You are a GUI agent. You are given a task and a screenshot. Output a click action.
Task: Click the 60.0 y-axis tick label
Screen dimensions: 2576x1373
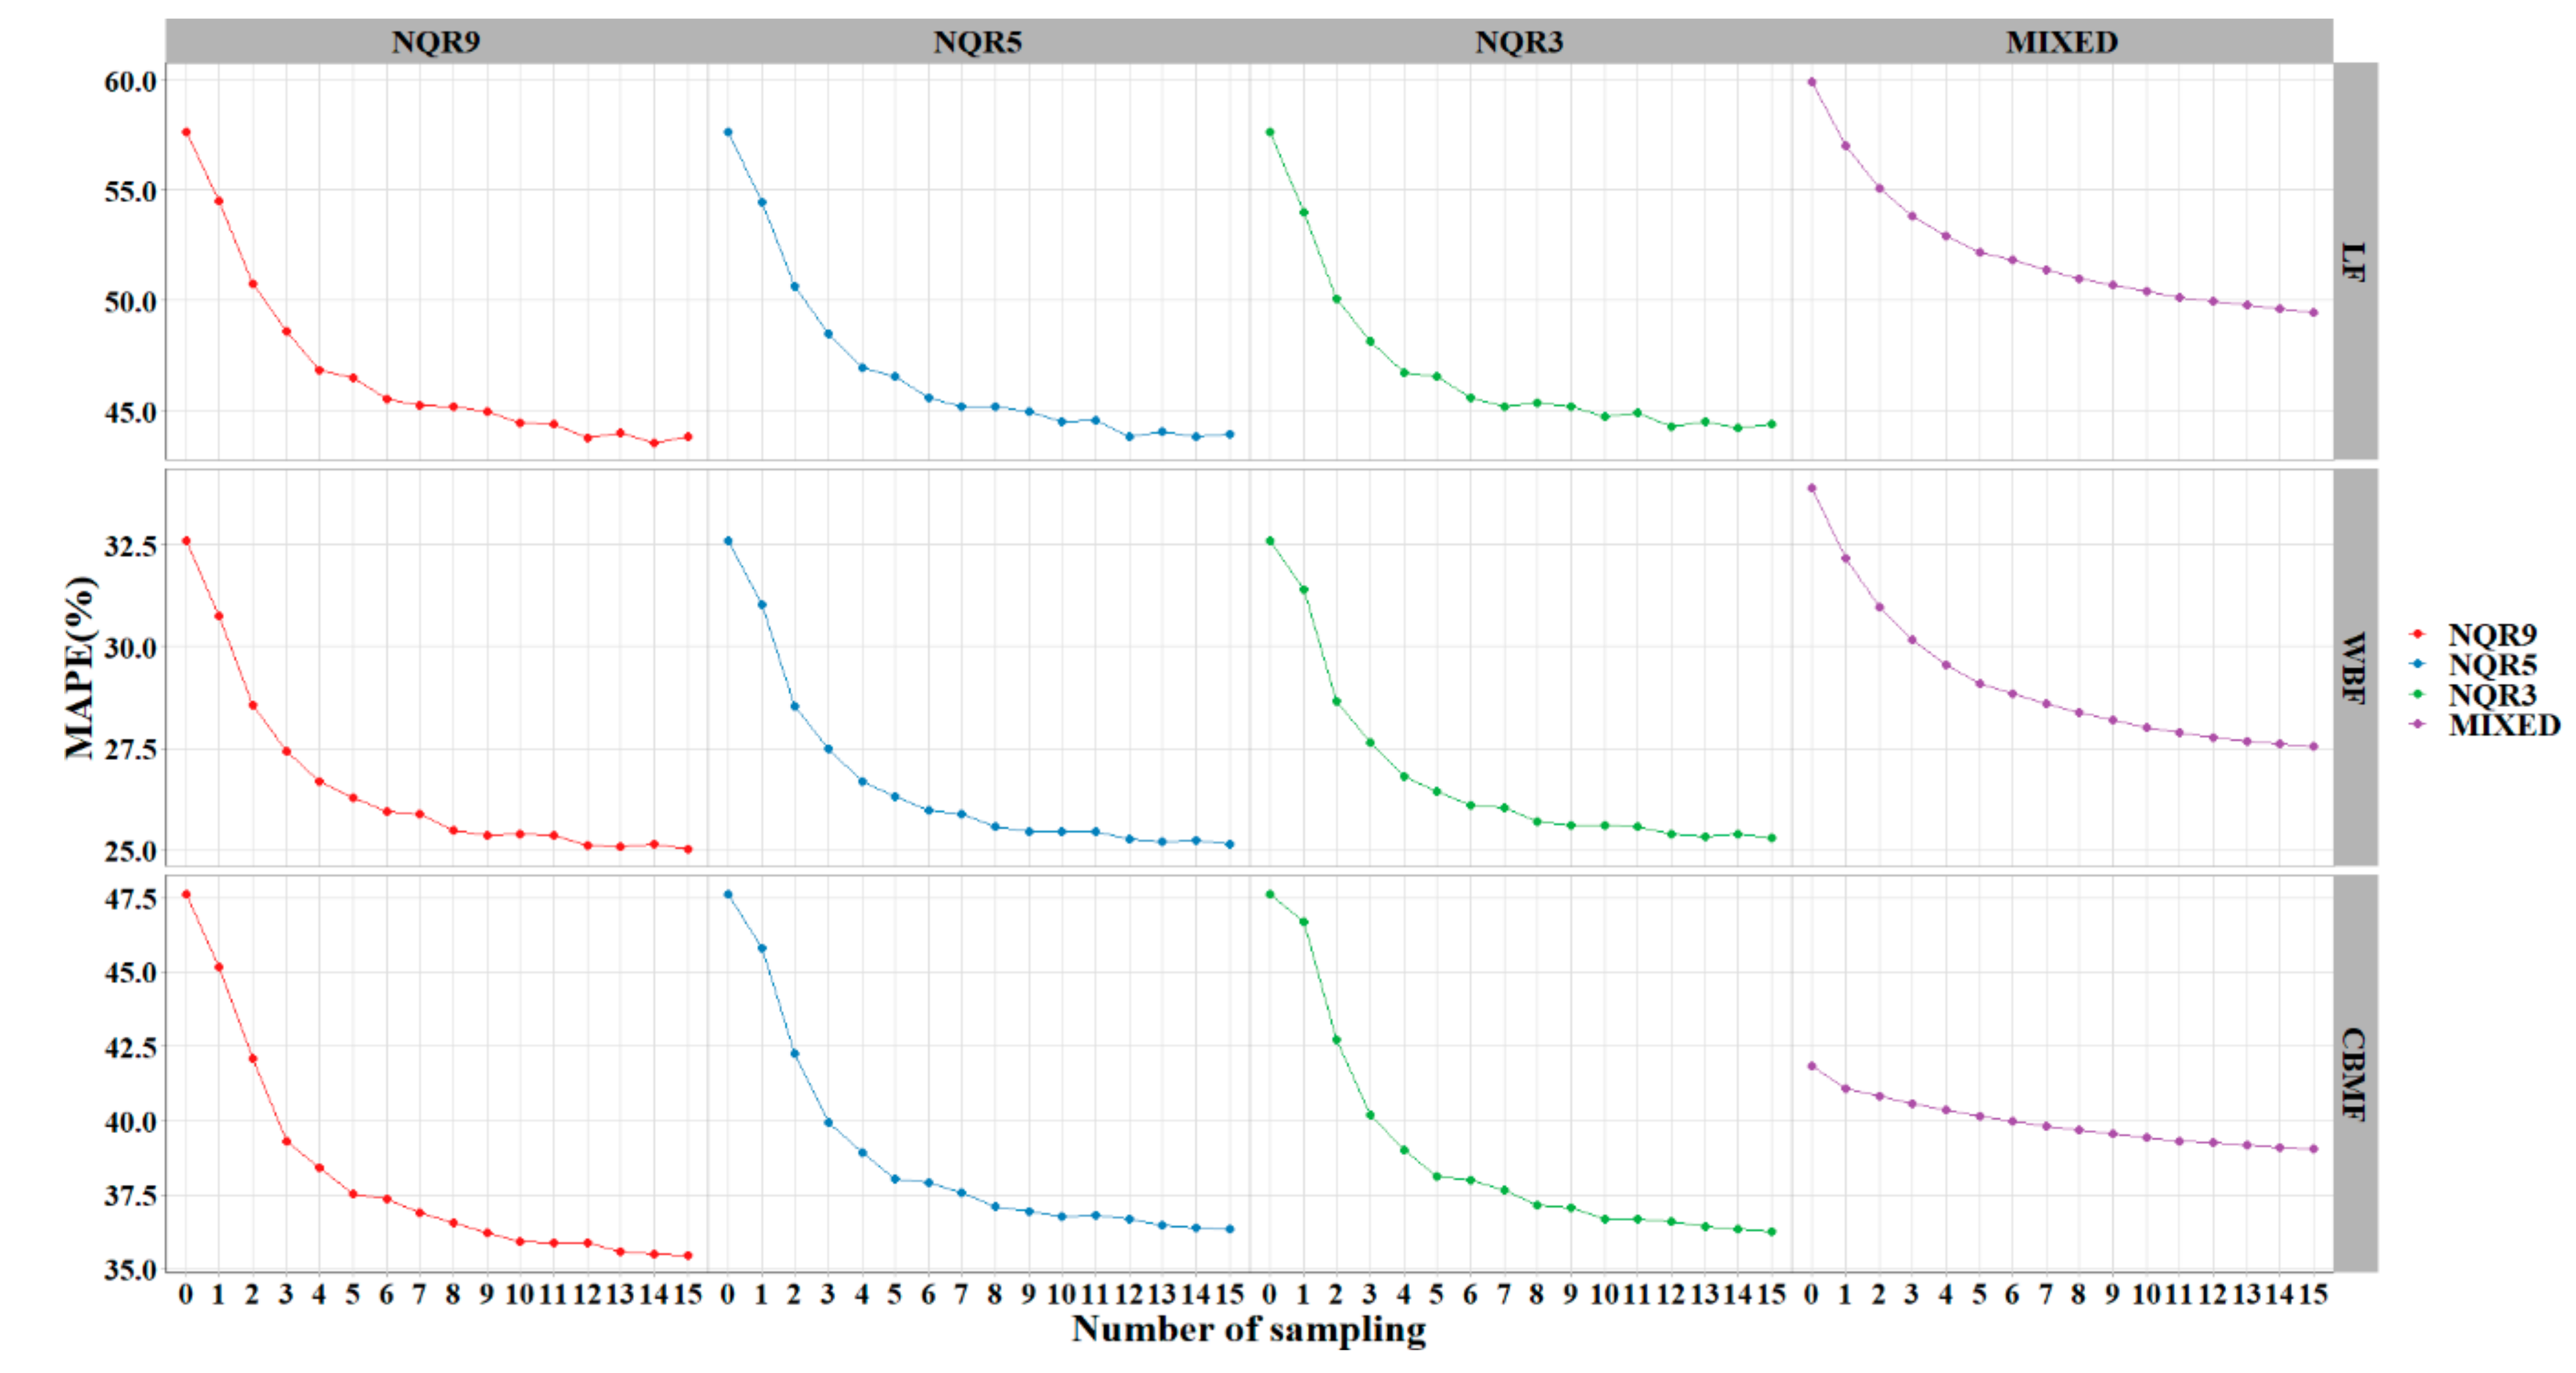[x=131, y=82]
